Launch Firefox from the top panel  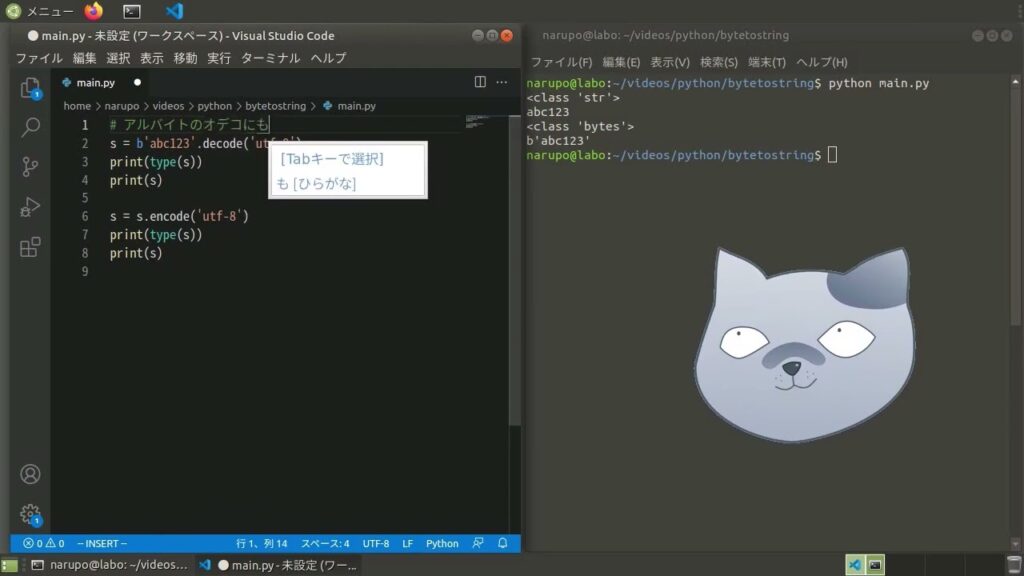tap(94, 11)
